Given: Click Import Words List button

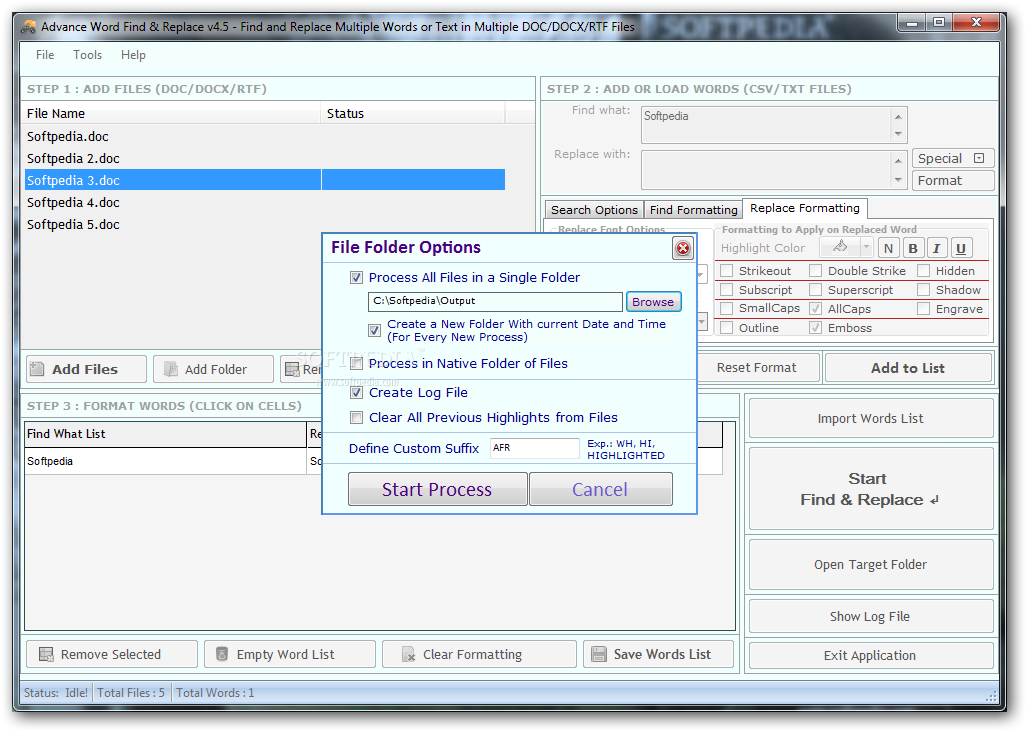Looking at the screenshot, I should pyautogui.click(x=870, y=418).
